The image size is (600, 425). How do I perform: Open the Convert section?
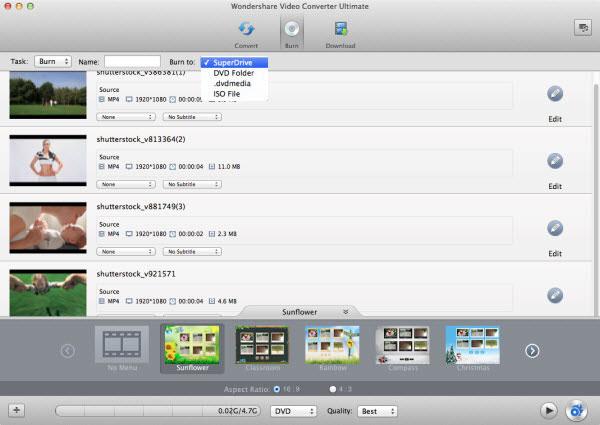(x=246, y=34)
